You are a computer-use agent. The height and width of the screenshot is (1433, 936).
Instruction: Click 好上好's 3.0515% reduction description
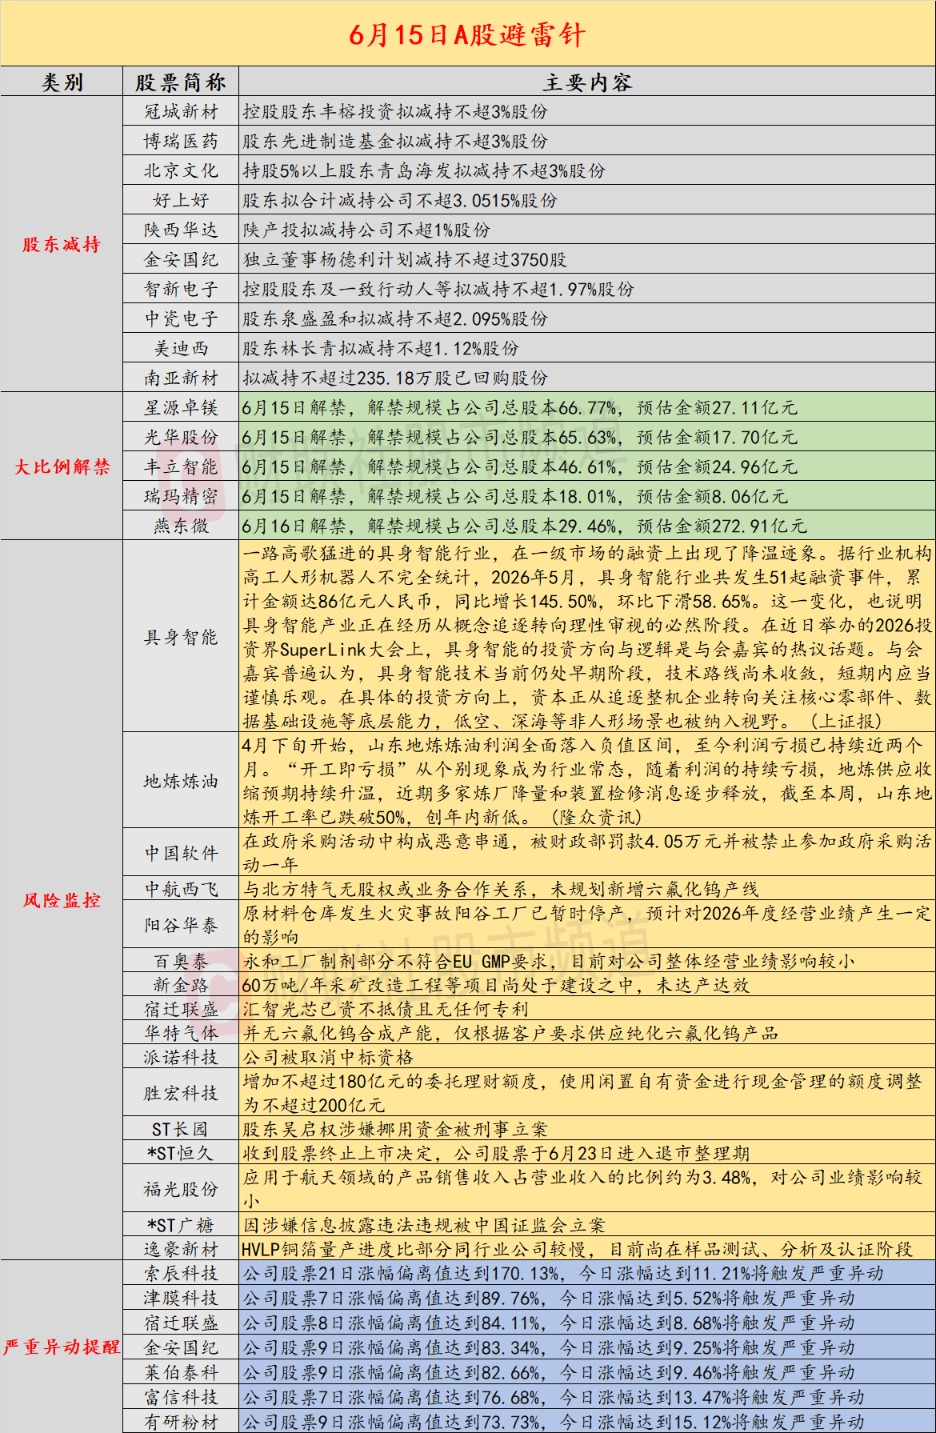(400, 200)
